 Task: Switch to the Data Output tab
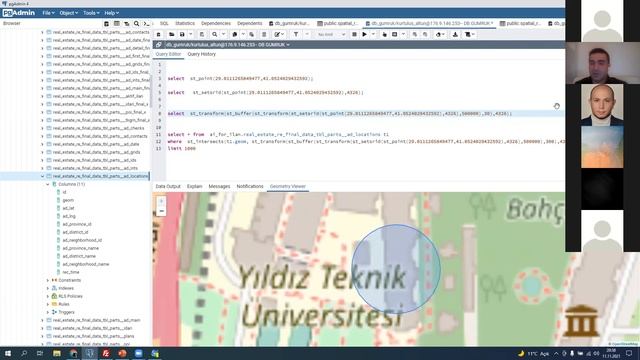(168, 187)
